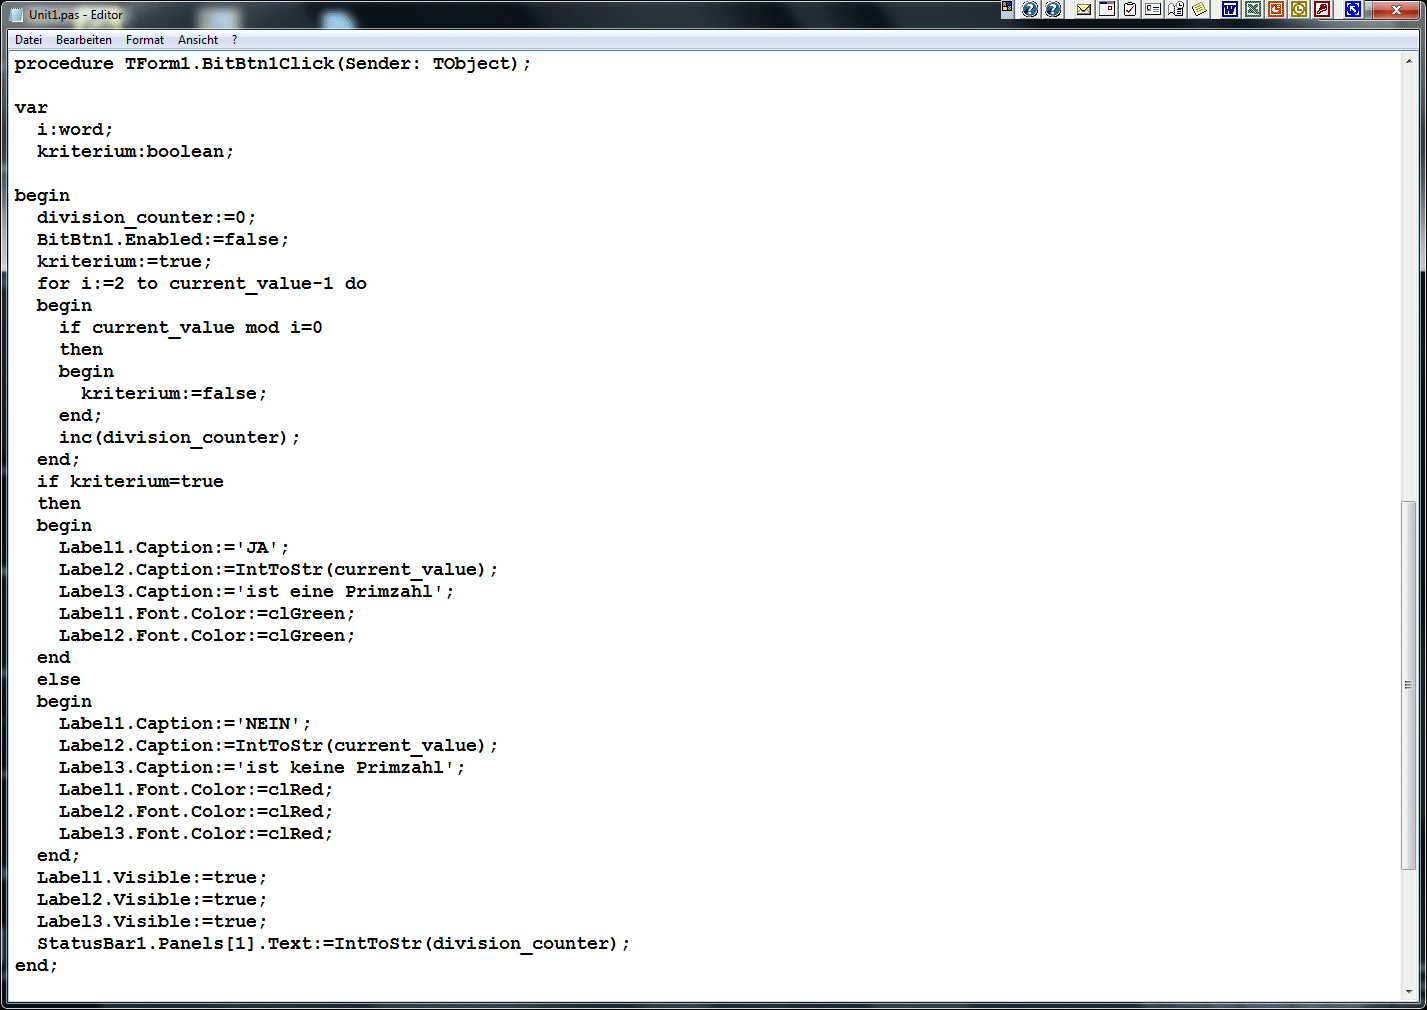Create new appointment with calendar icon
The width and height of the screenshot is (1427, 1010).
coord(1107,10)
